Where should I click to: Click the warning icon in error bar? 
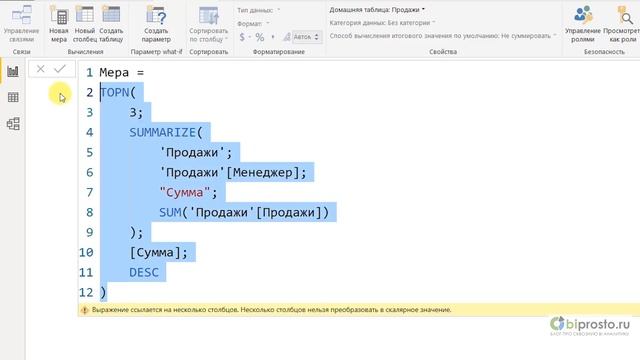coord(84,310)
